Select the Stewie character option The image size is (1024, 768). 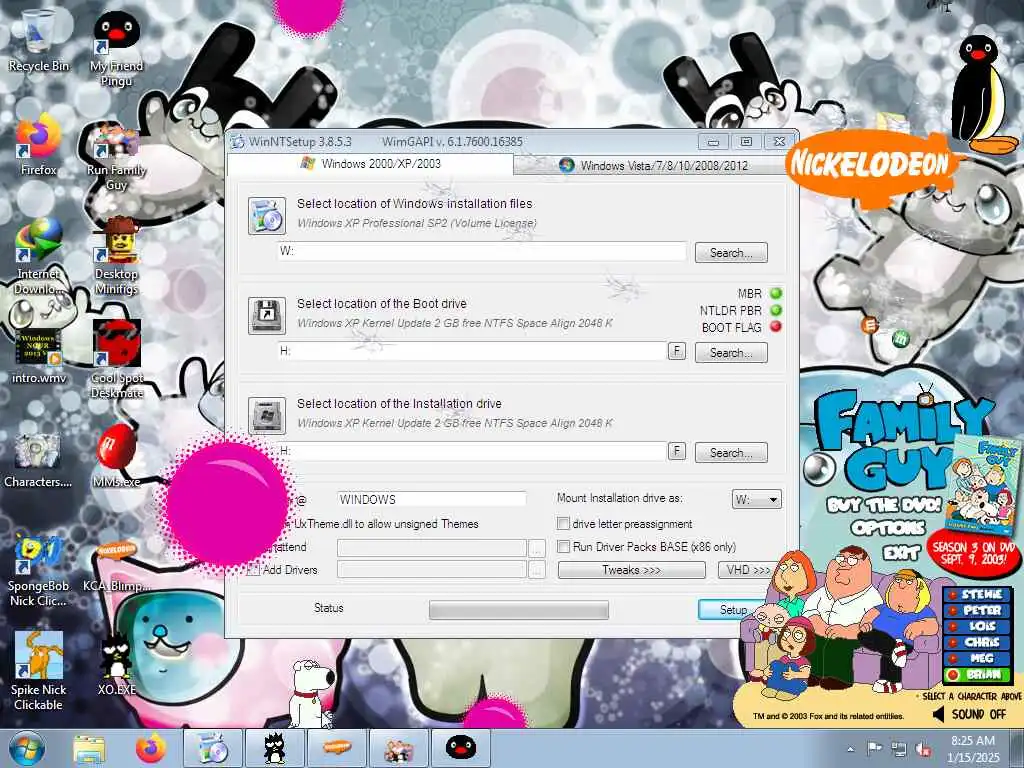(978, 594)
